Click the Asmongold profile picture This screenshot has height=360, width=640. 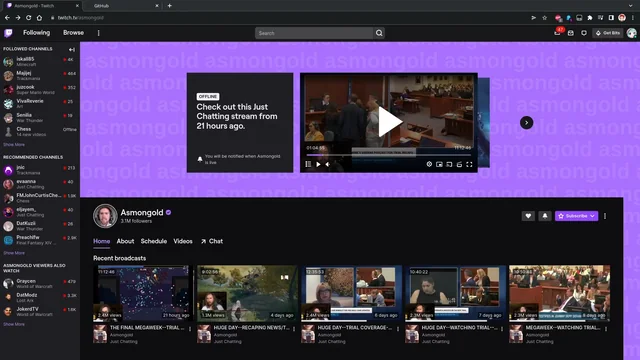coord(105,216)
